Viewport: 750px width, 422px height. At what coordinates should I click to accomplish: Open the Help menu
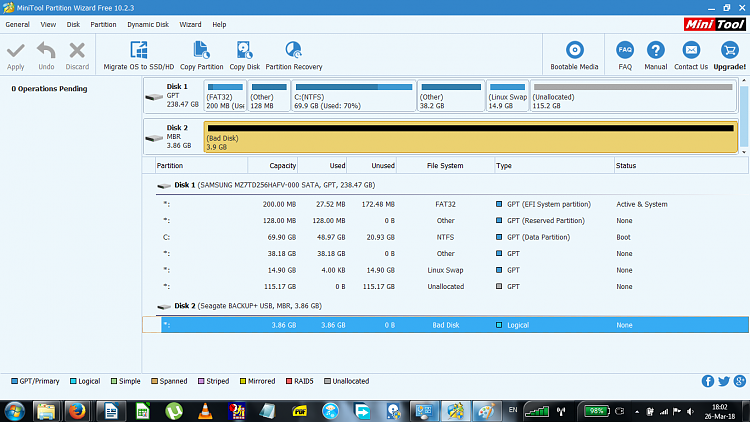click(219, 24)
